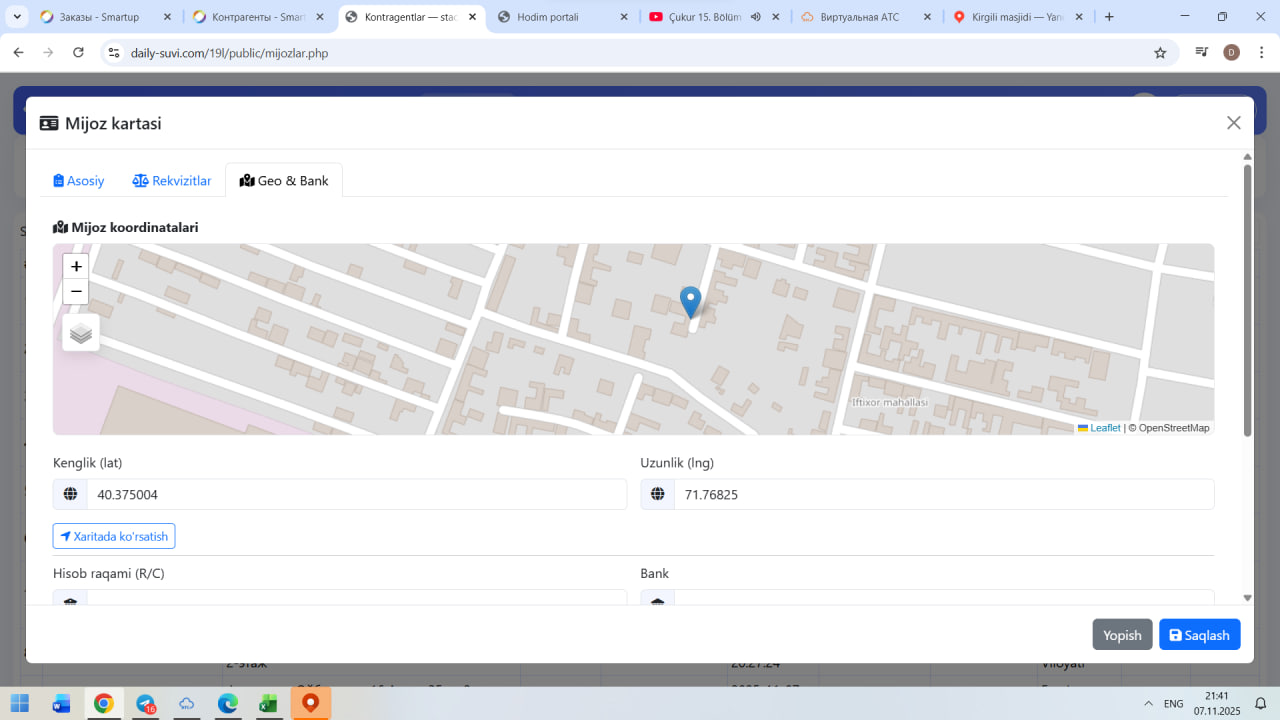
Task: Open the Leaflet attribution link
Action: (1104, 428)
